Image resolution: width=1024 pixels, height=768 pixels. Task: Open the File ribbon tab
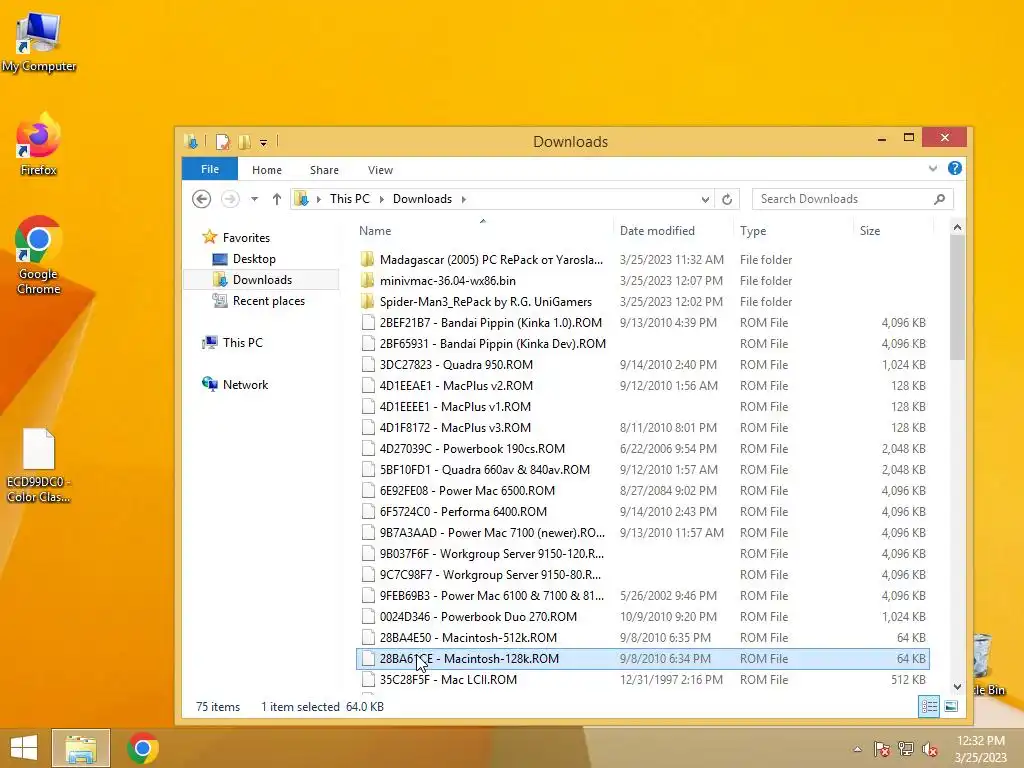pyautogui.click(x=210, y=169)
